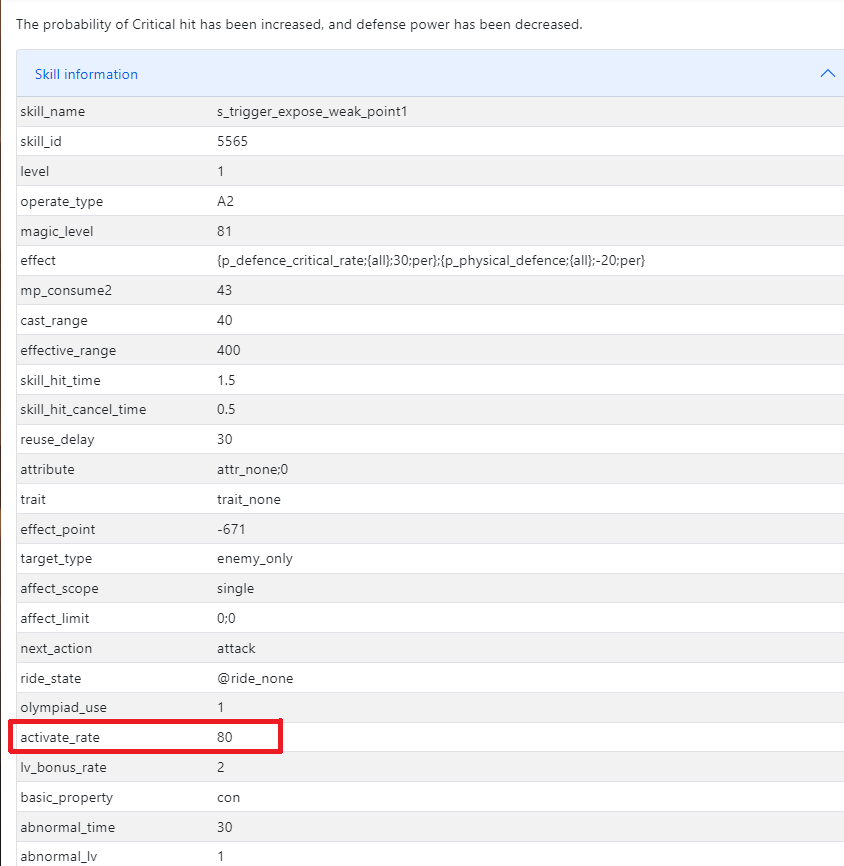
Task: Click the operate_type value A2
Action: 225,202
